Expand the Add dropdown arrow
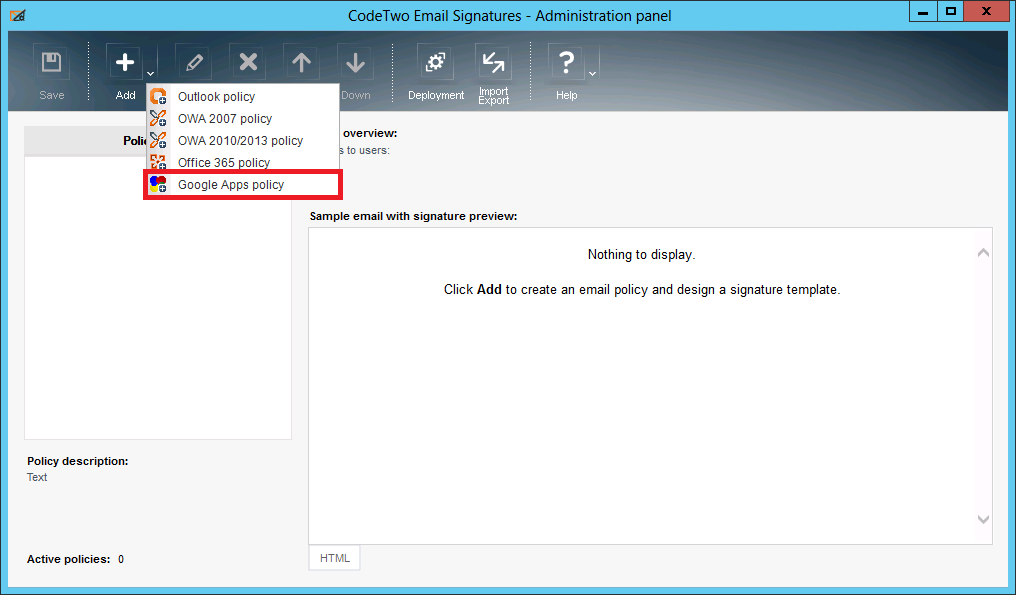Image resolution: width=1016 pixels, height=595 pixels. tap(150, 73)
